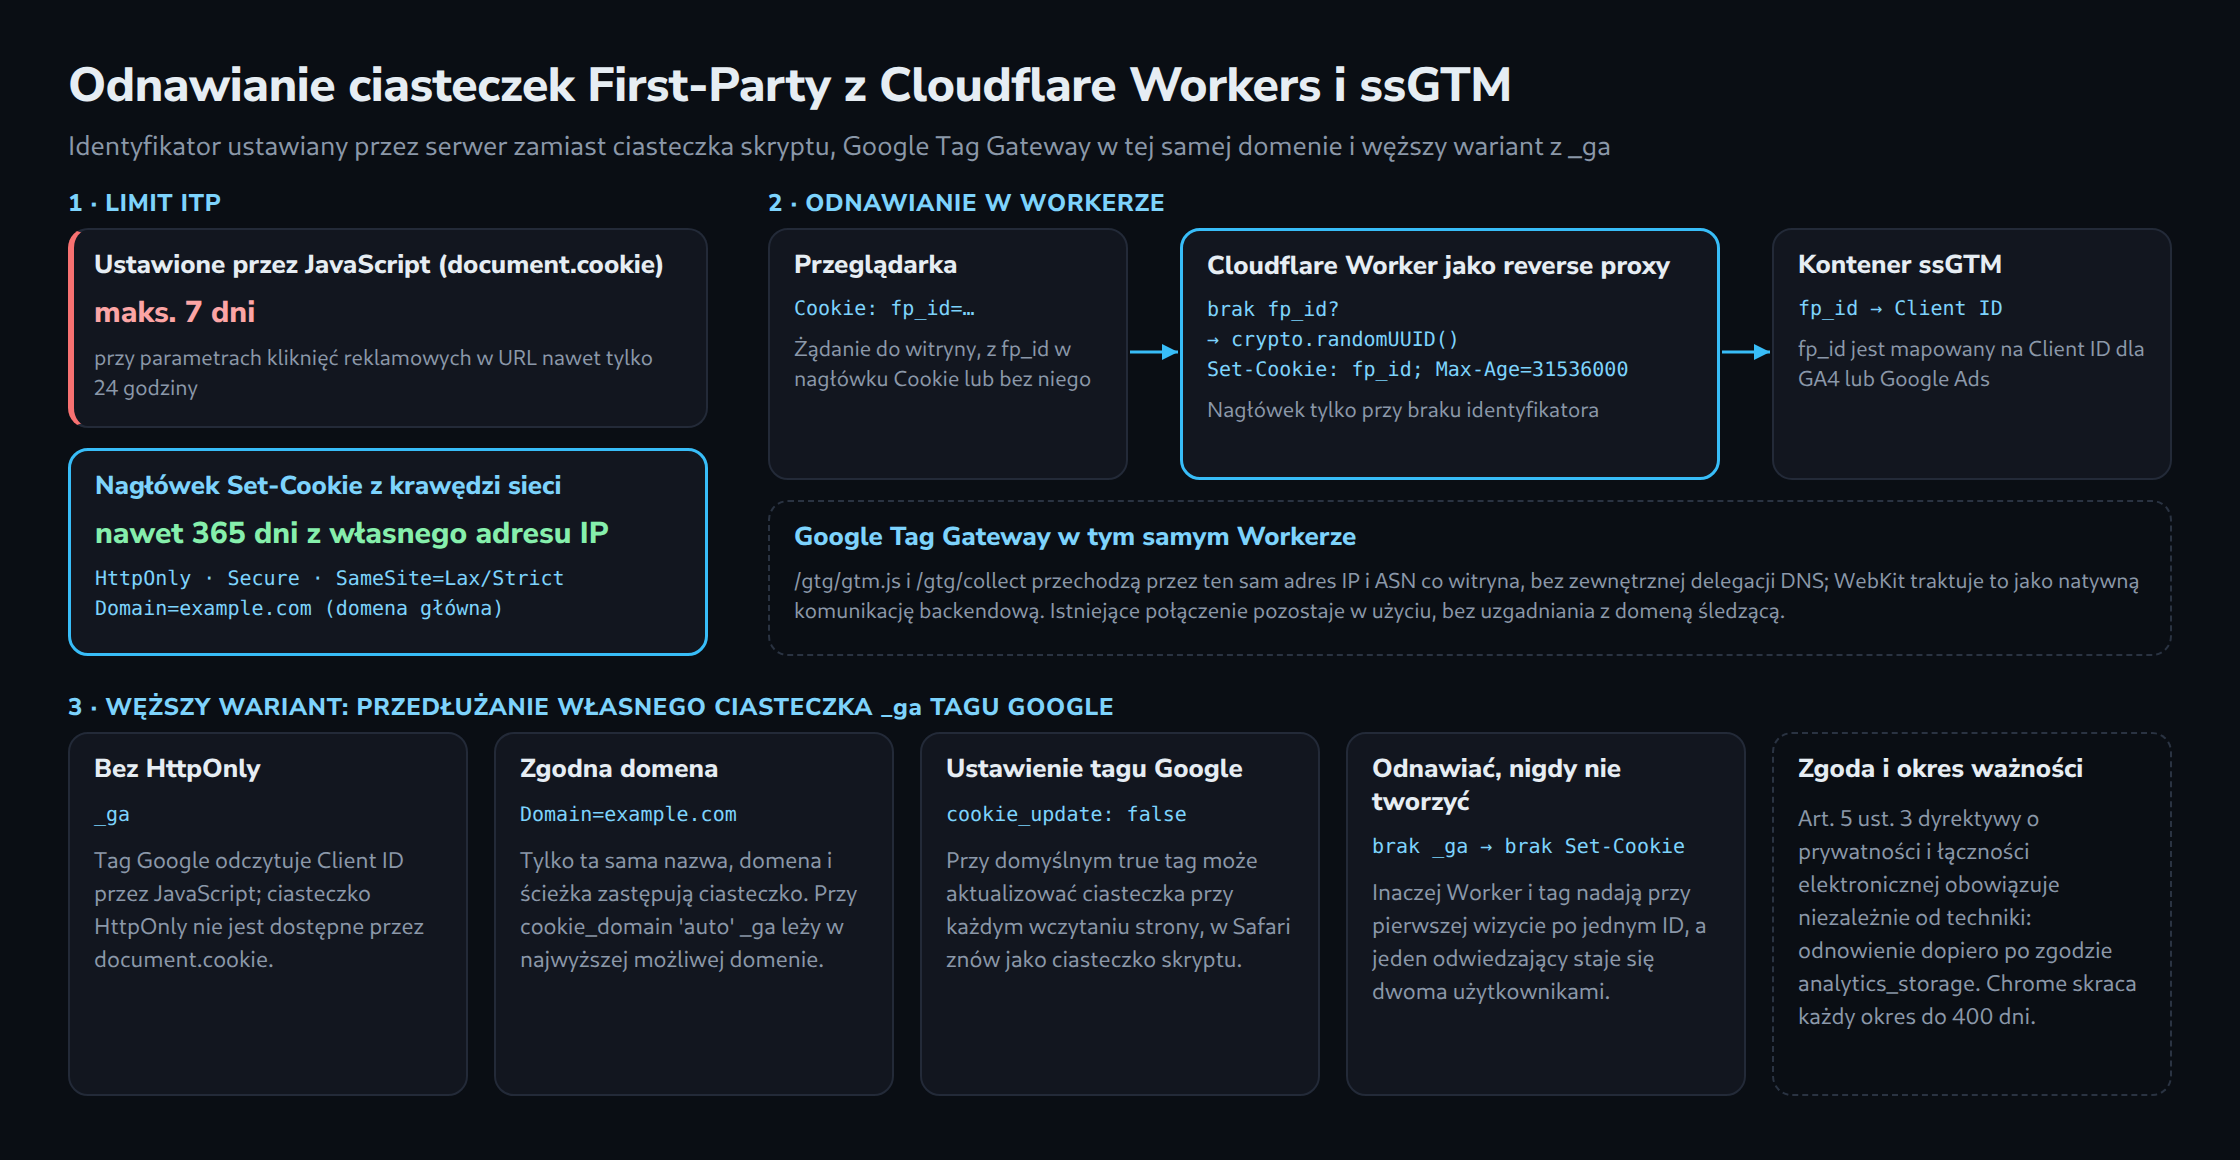The width and height of the screenshot is (2240, 1160).
Task: Click the 'Kontener ssGTM' card title
Action: click(1899, 264)
